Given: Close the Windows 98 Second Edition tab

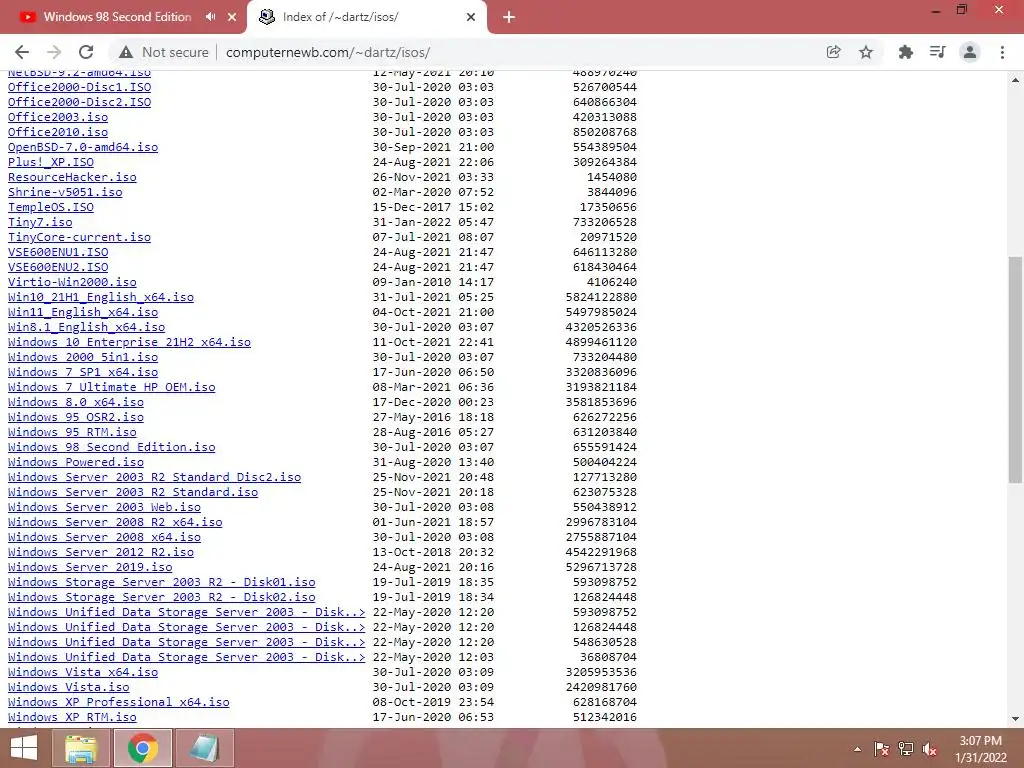Looking at the screenshot, I should pyautogui.click(x=232, y=17).
